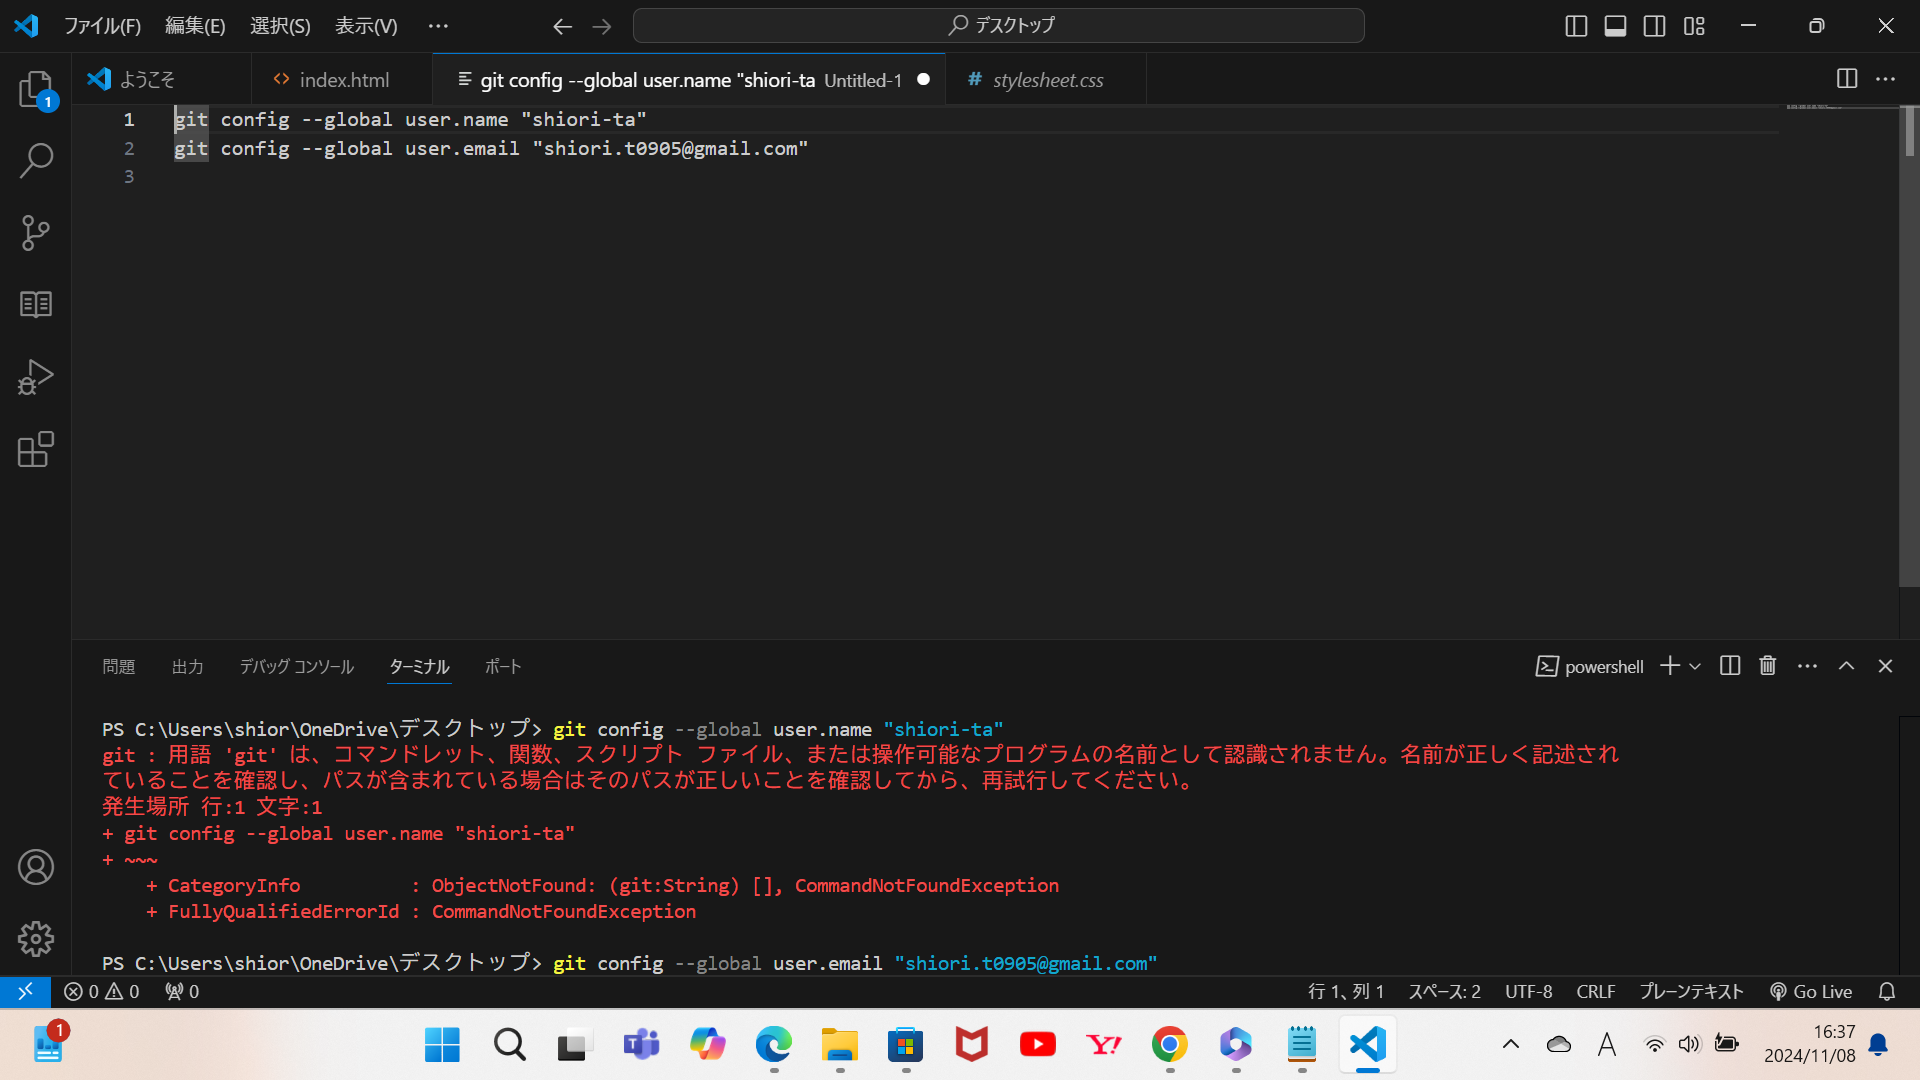Open the notifications bell in status bar
Screen dimensions: 1920x1080
[x=1887, y=991]
